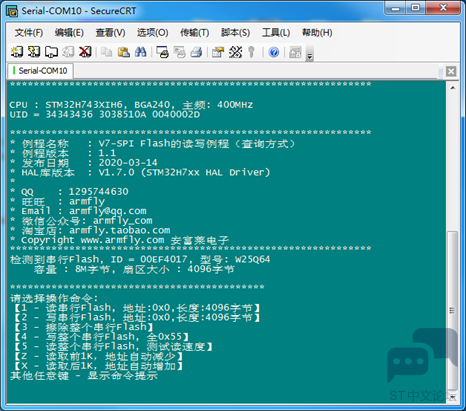
Task: Click the Quick Connect toolbar icon
Action: click(x=34, y=52)
